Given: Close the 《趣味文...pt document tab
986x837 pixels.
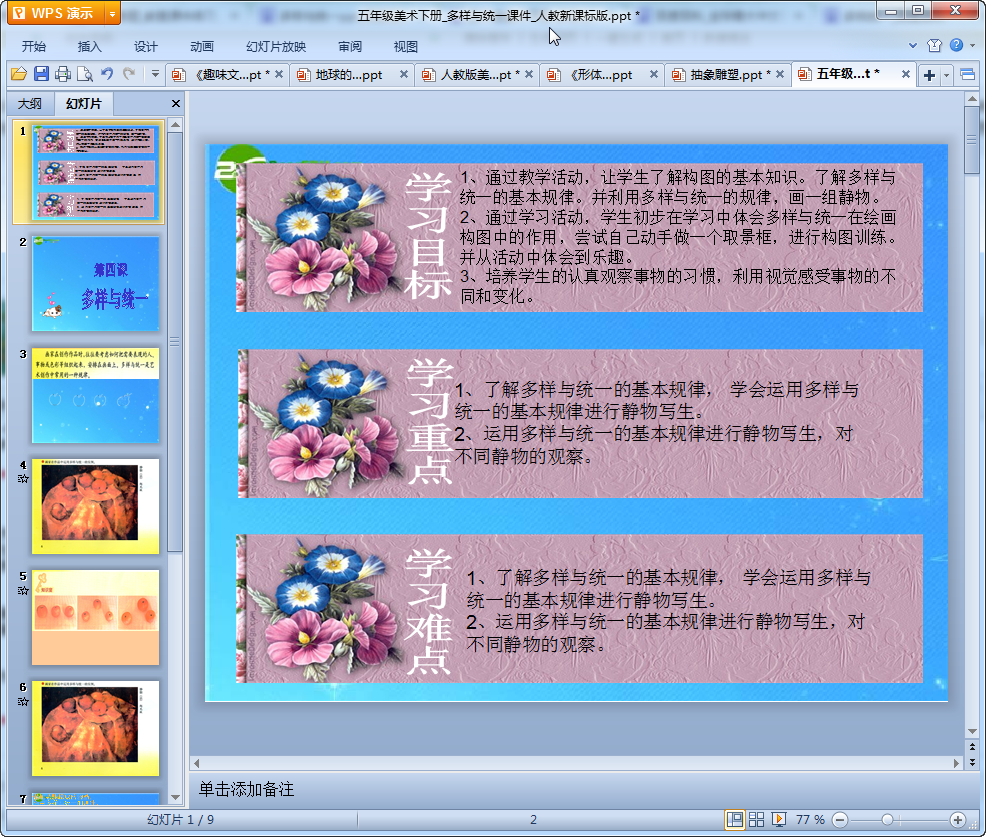Looking at the screenshot, I should 279,74.
